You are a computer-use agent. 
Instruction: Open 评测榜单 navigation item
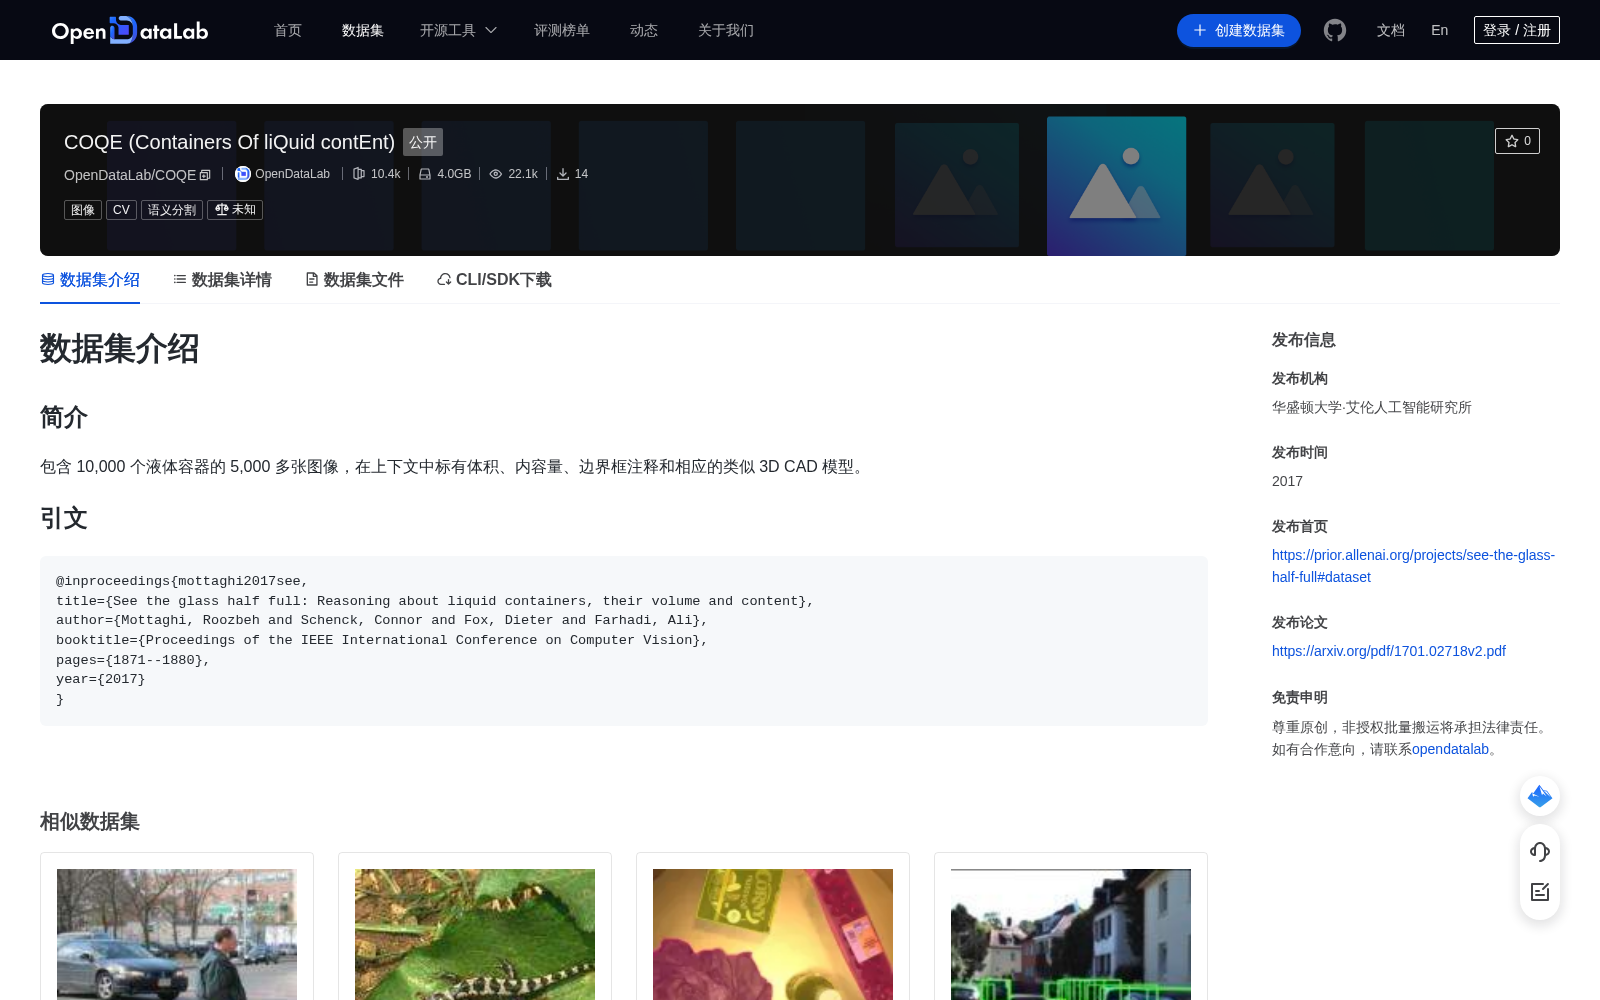point(562,30)
